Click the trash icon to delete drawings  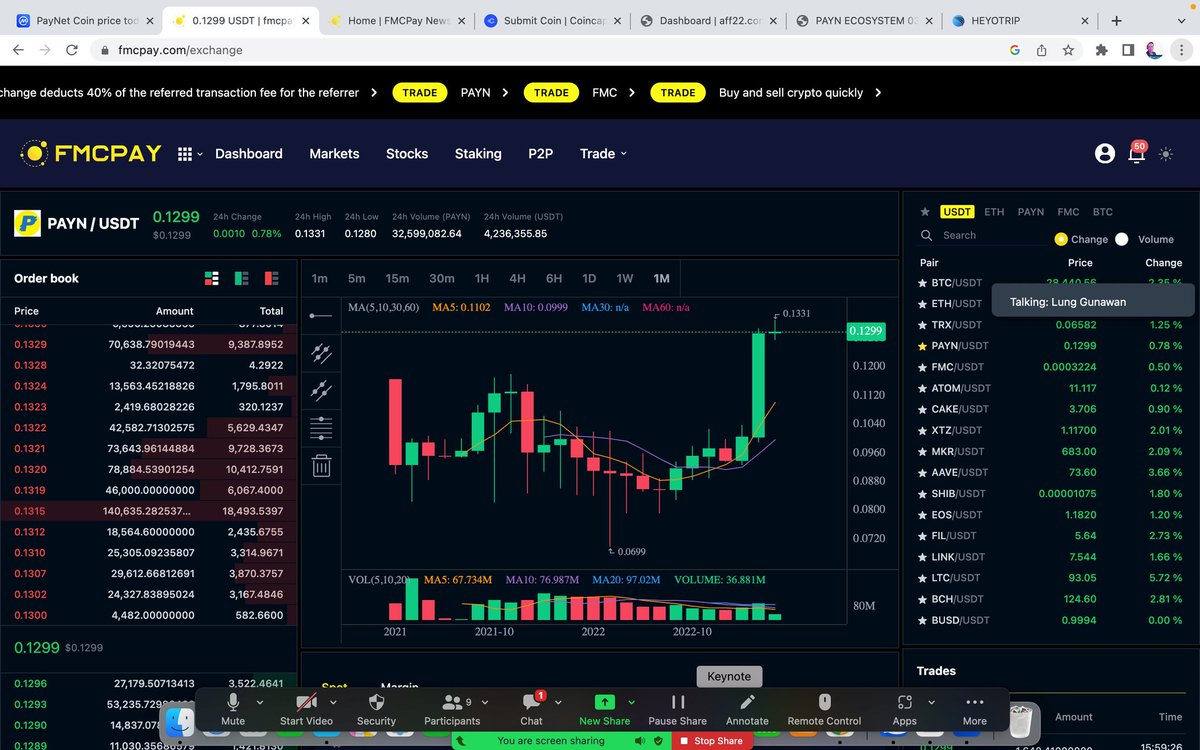tap(321, 465)
